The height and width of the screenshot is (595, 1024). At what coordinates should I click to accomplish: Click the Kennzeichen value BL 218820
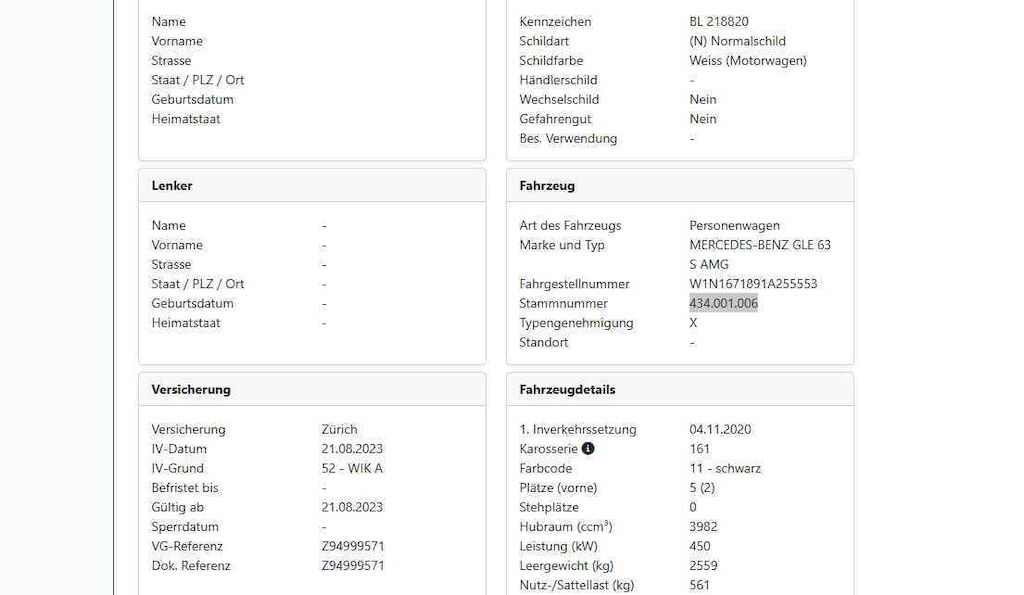tap(719, 22)
